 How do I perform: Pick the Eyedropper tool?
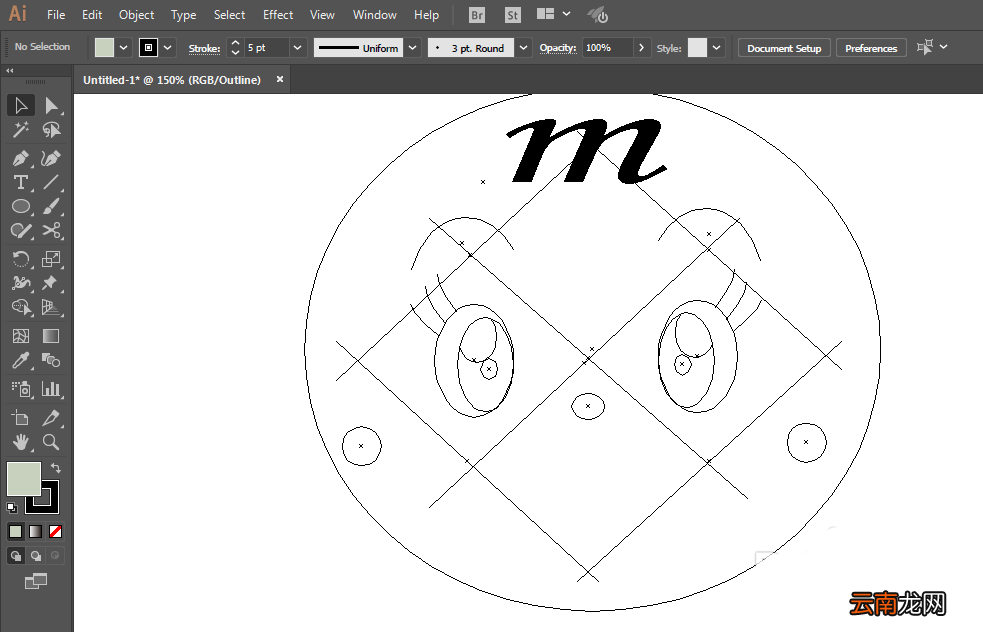21,361
